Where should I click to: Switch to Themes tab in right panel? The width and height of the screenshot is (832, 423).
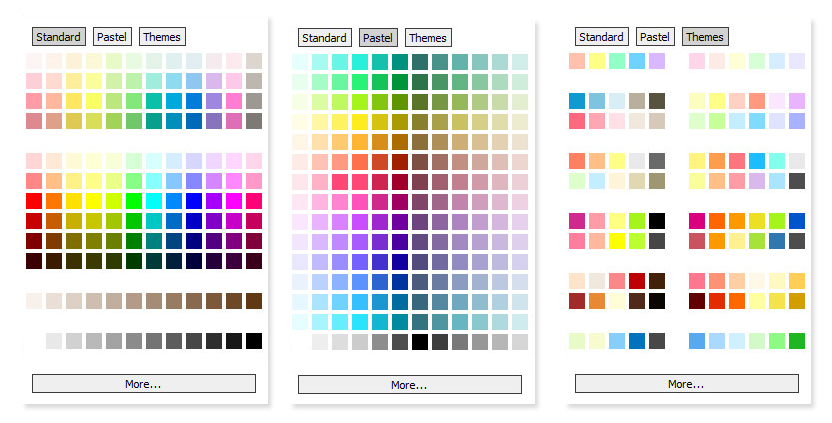click(x=705, y=37)
